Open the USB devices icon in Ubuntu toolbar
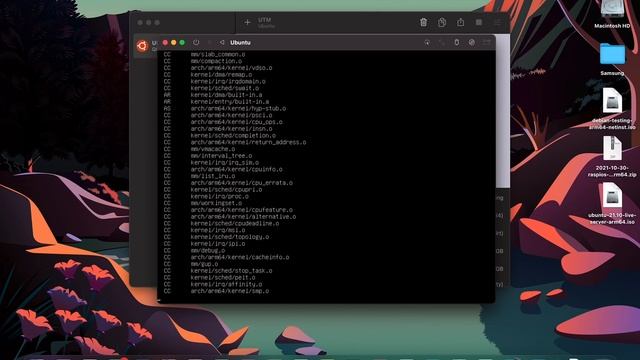The height and width of the screenshot is (360, 640). (457, 42)
